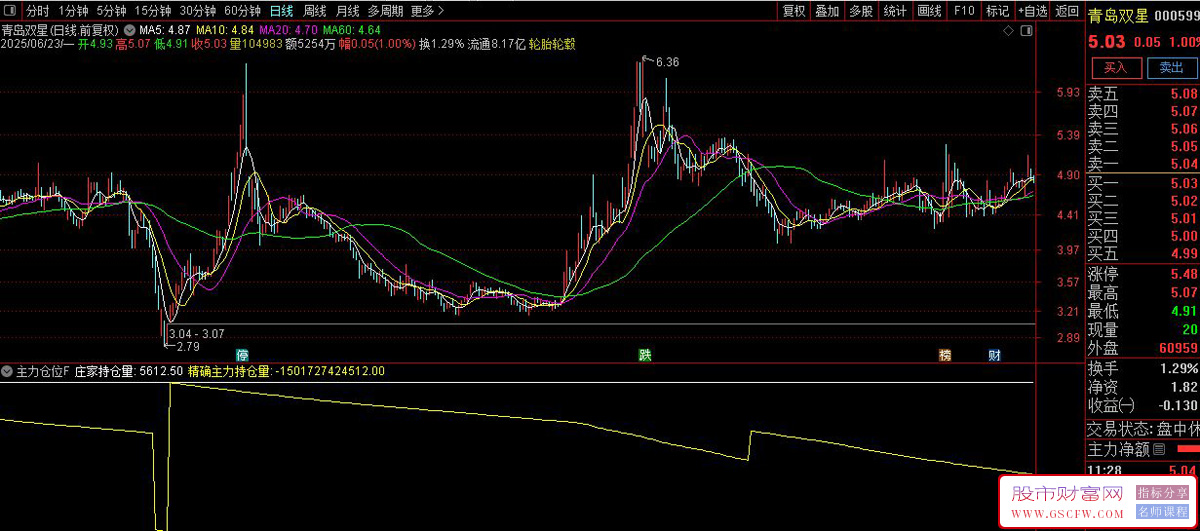This screenshot has height=531, width=1200.
Task: Click the MA20: 4.70 indicator label
Action: (287, 30)
